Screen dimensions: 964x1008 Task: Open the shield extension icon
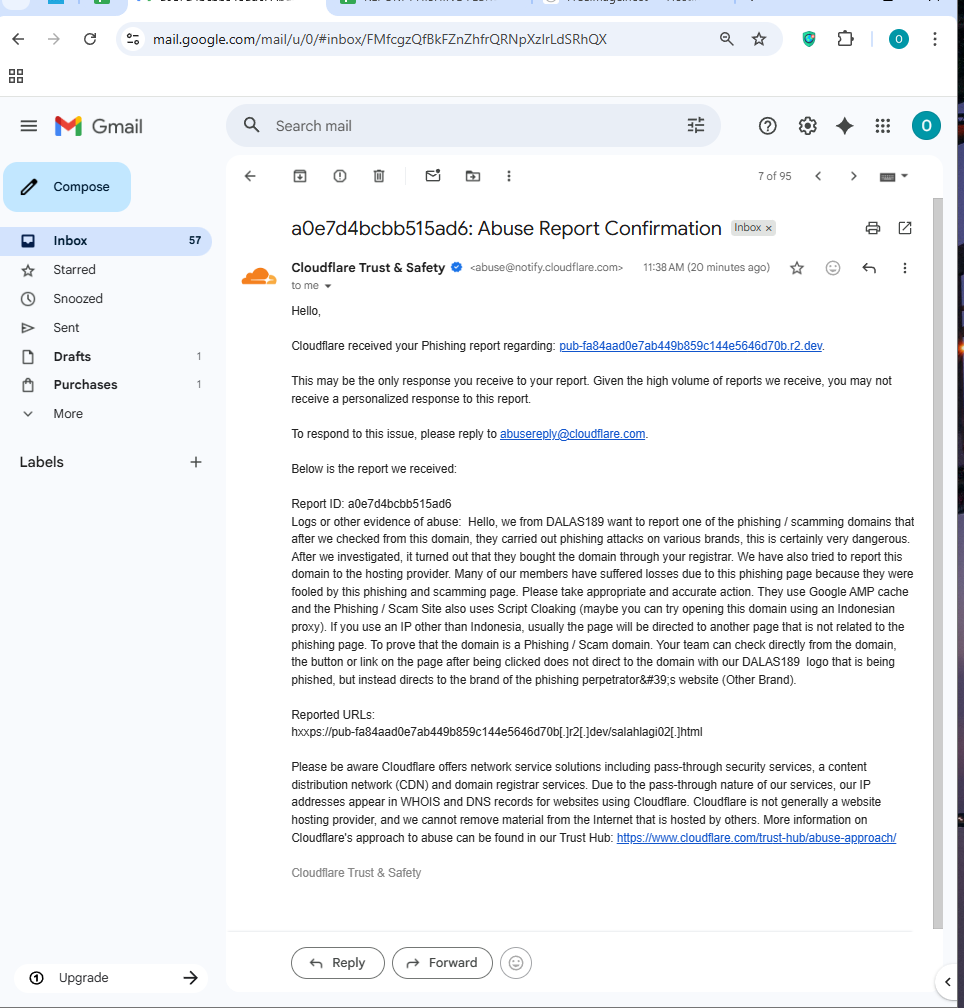[x=809, y=39]
